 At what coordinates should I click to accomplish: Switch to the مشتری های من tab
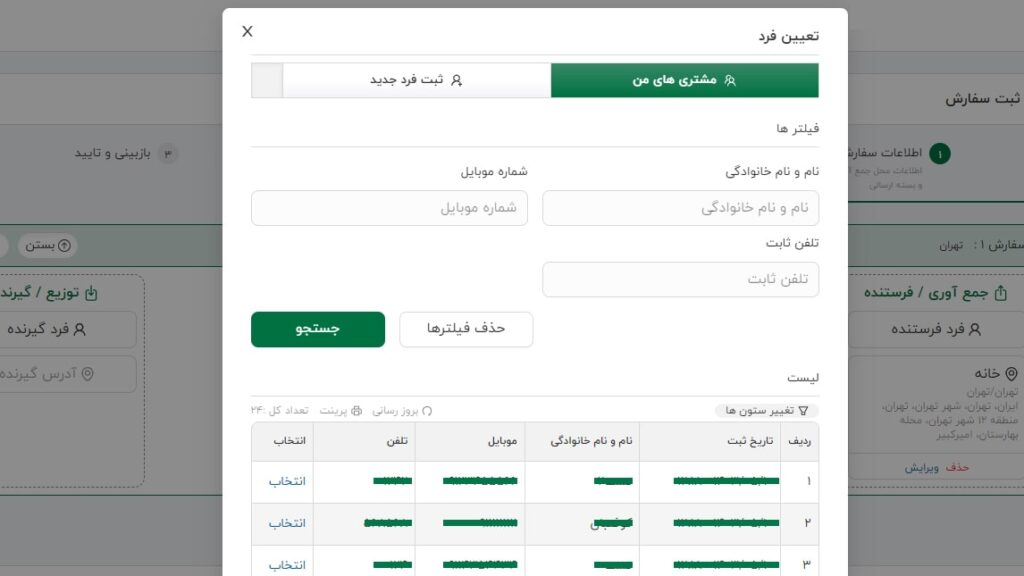(684, 80)
